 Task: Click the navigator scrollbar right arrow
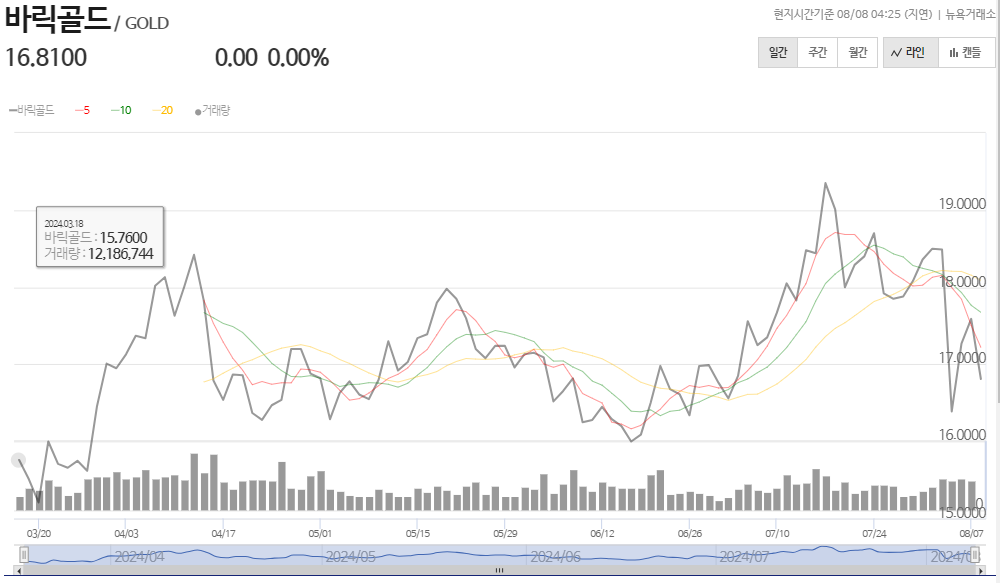(981, 570)
